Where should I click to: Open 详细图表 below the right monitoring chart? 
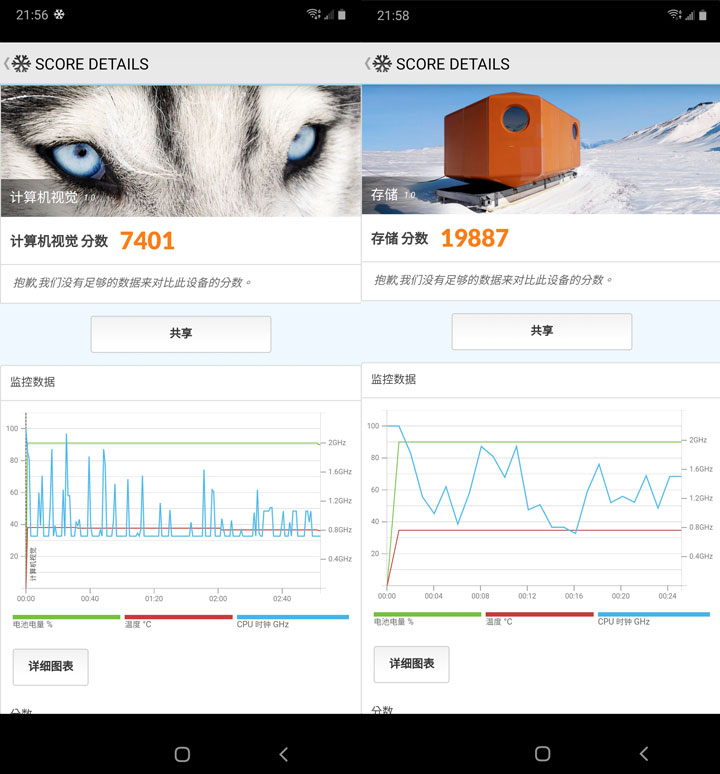point(411,664)
